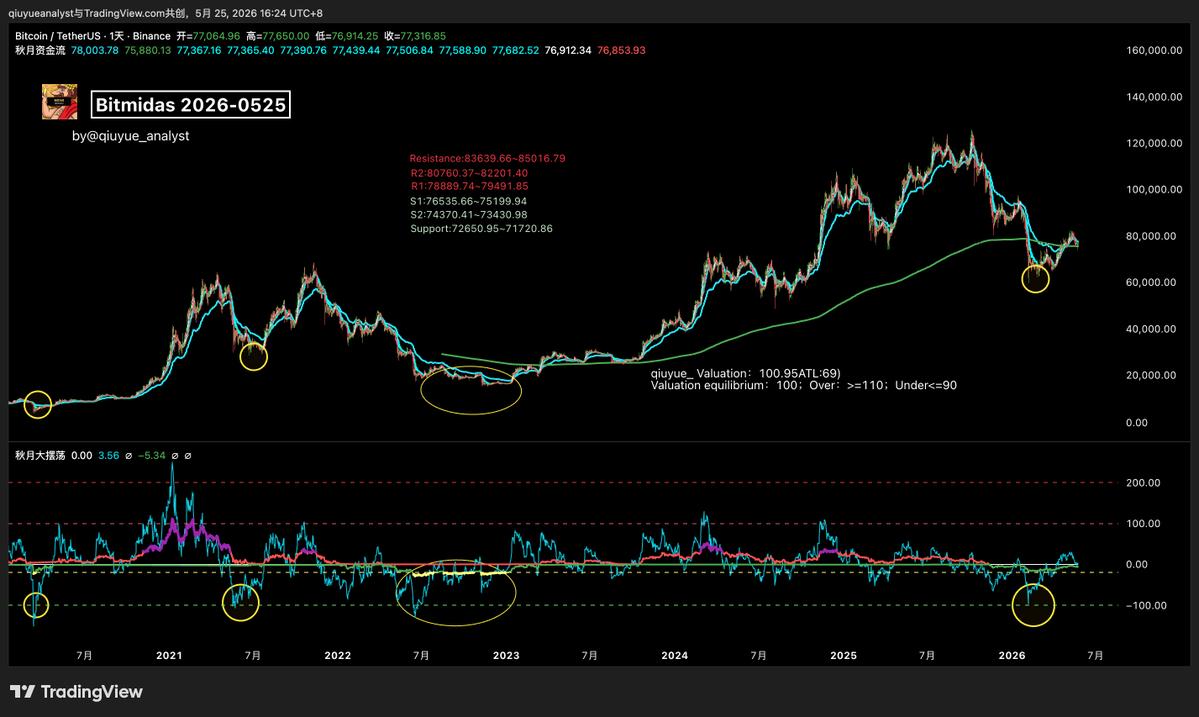Click the 2026 label on time axis
Image resolution: width=1199 pixels, height=717 pixels.
click(1012, 656)
